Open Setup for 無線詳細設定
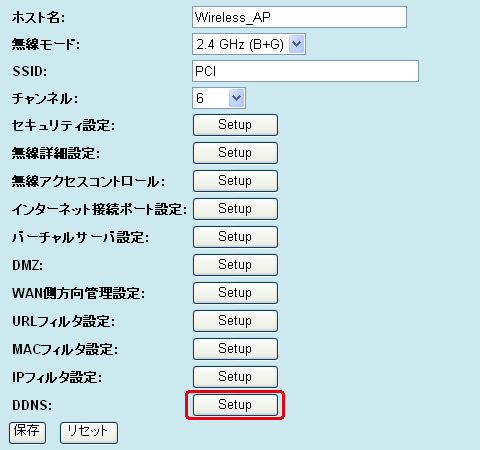This screenshot has height=450, width=480. coord(235,153)
